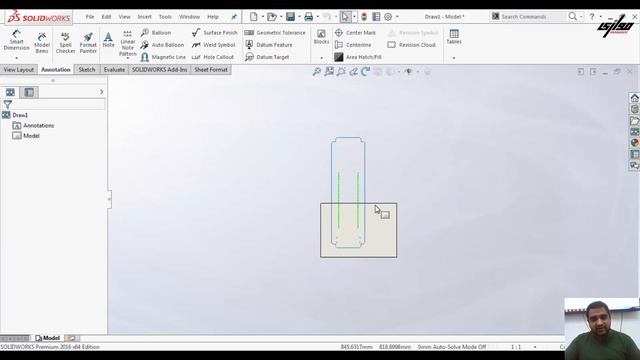Run the Spell Checker
This screenshot has height=360, width=640.
pyautogui.click(x=65, y=43)
